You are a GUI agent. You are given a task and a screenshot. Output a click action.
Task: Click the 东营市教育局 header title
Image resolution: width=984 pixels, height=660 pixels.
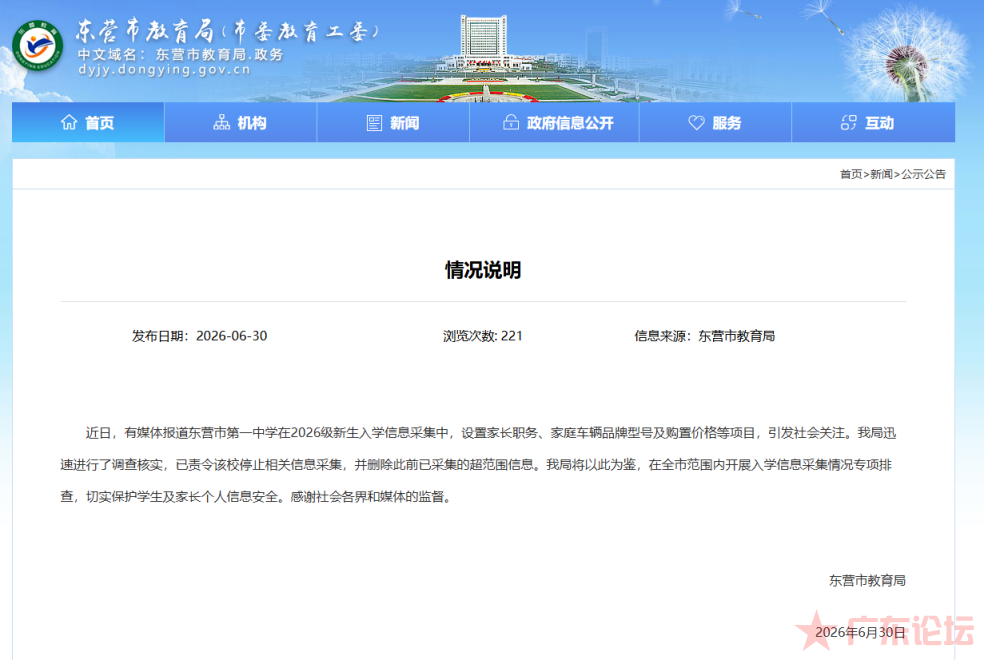tap(227, 31)
